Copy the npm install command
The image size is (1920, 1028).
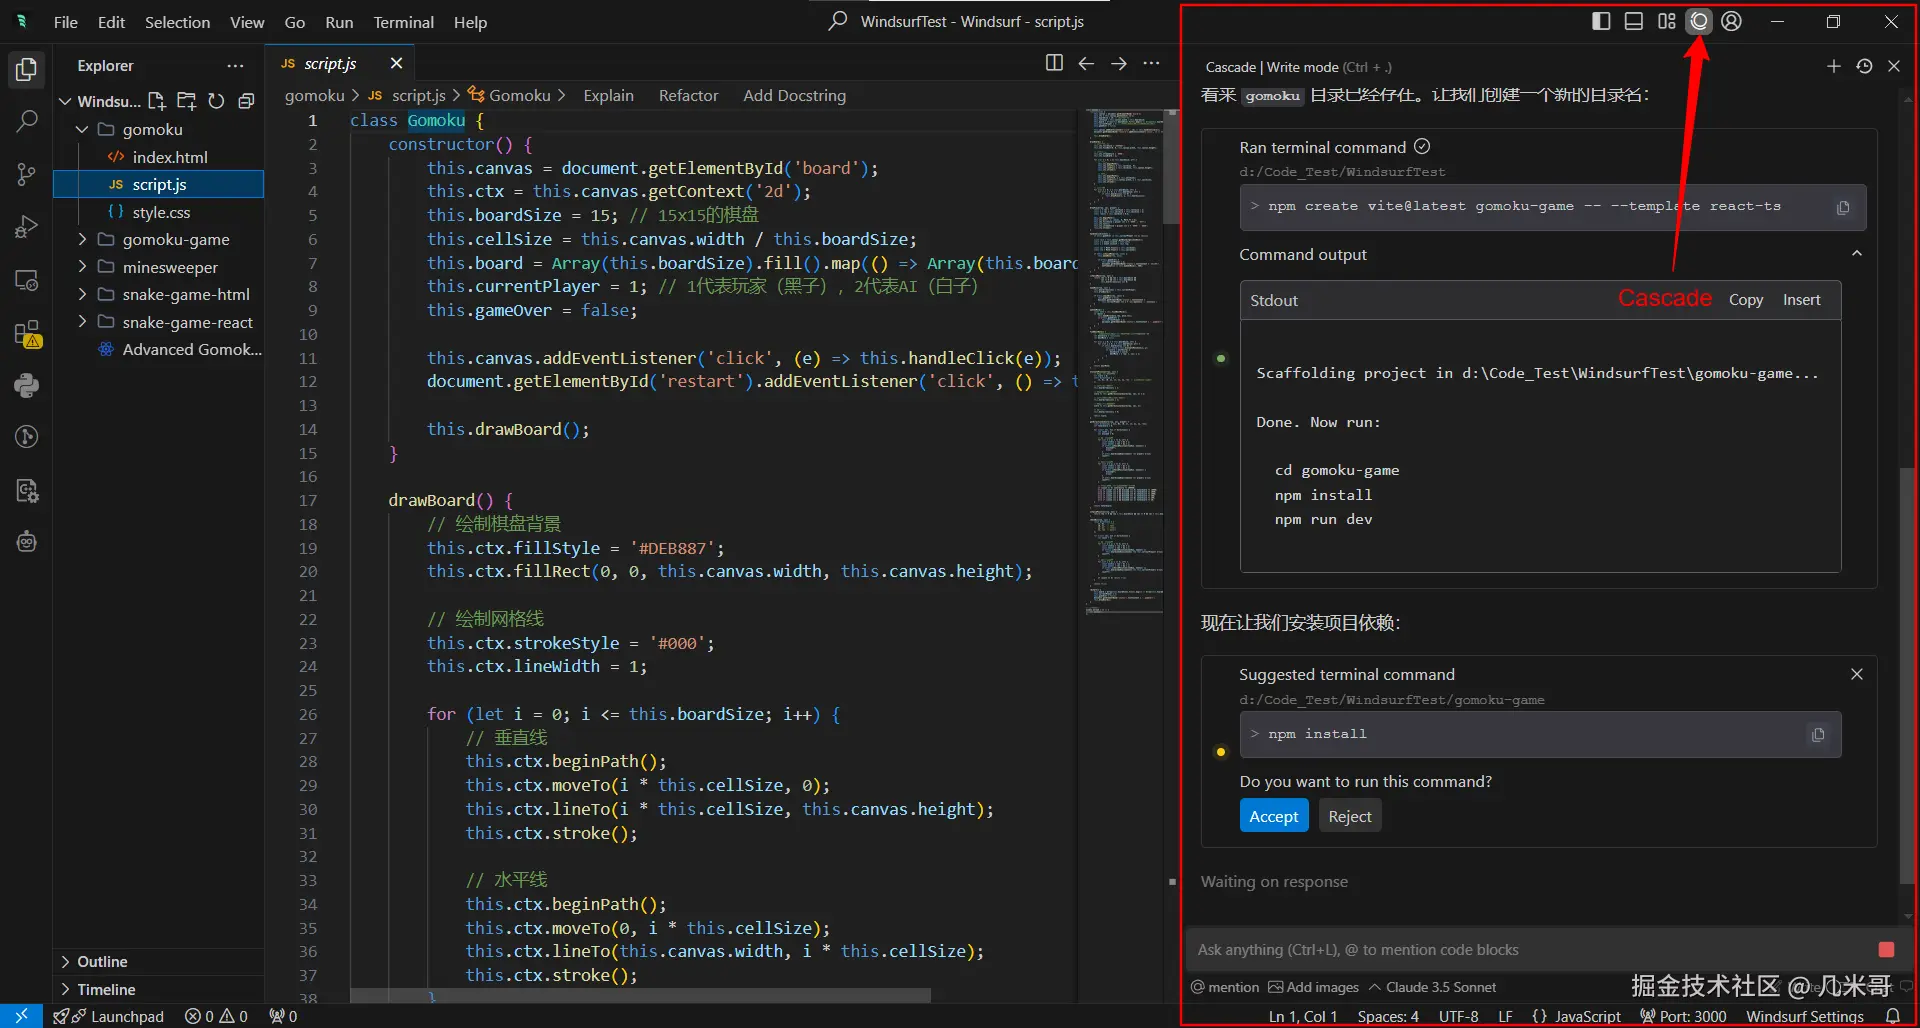1818,735
